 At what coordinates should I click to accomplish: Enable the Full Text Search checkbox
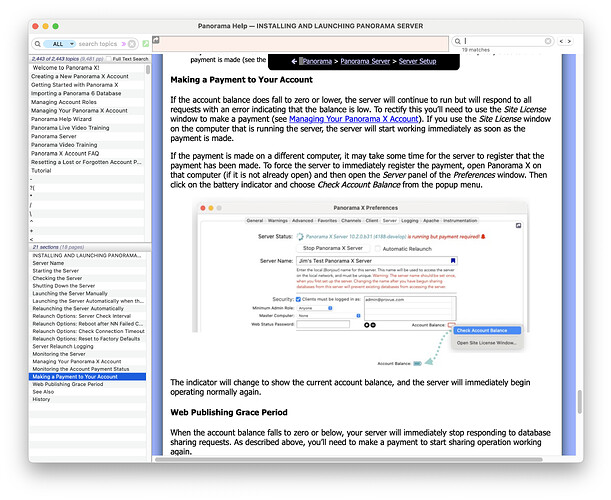pyautogui.click(x=109, y=59)
